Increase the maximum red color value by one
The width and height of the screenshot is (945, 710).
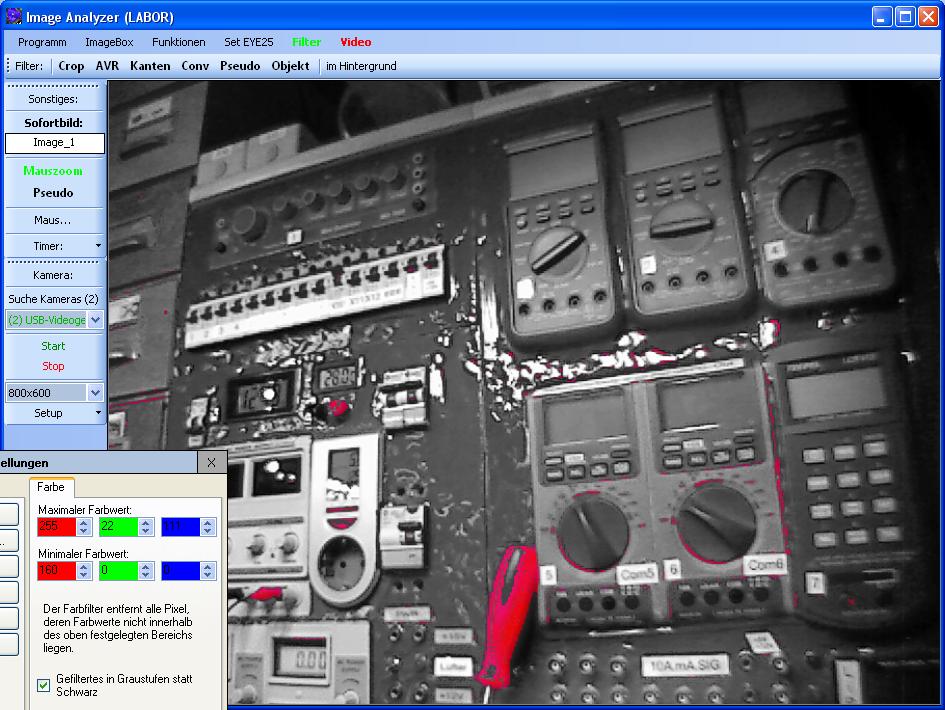(x=84, y=522)
